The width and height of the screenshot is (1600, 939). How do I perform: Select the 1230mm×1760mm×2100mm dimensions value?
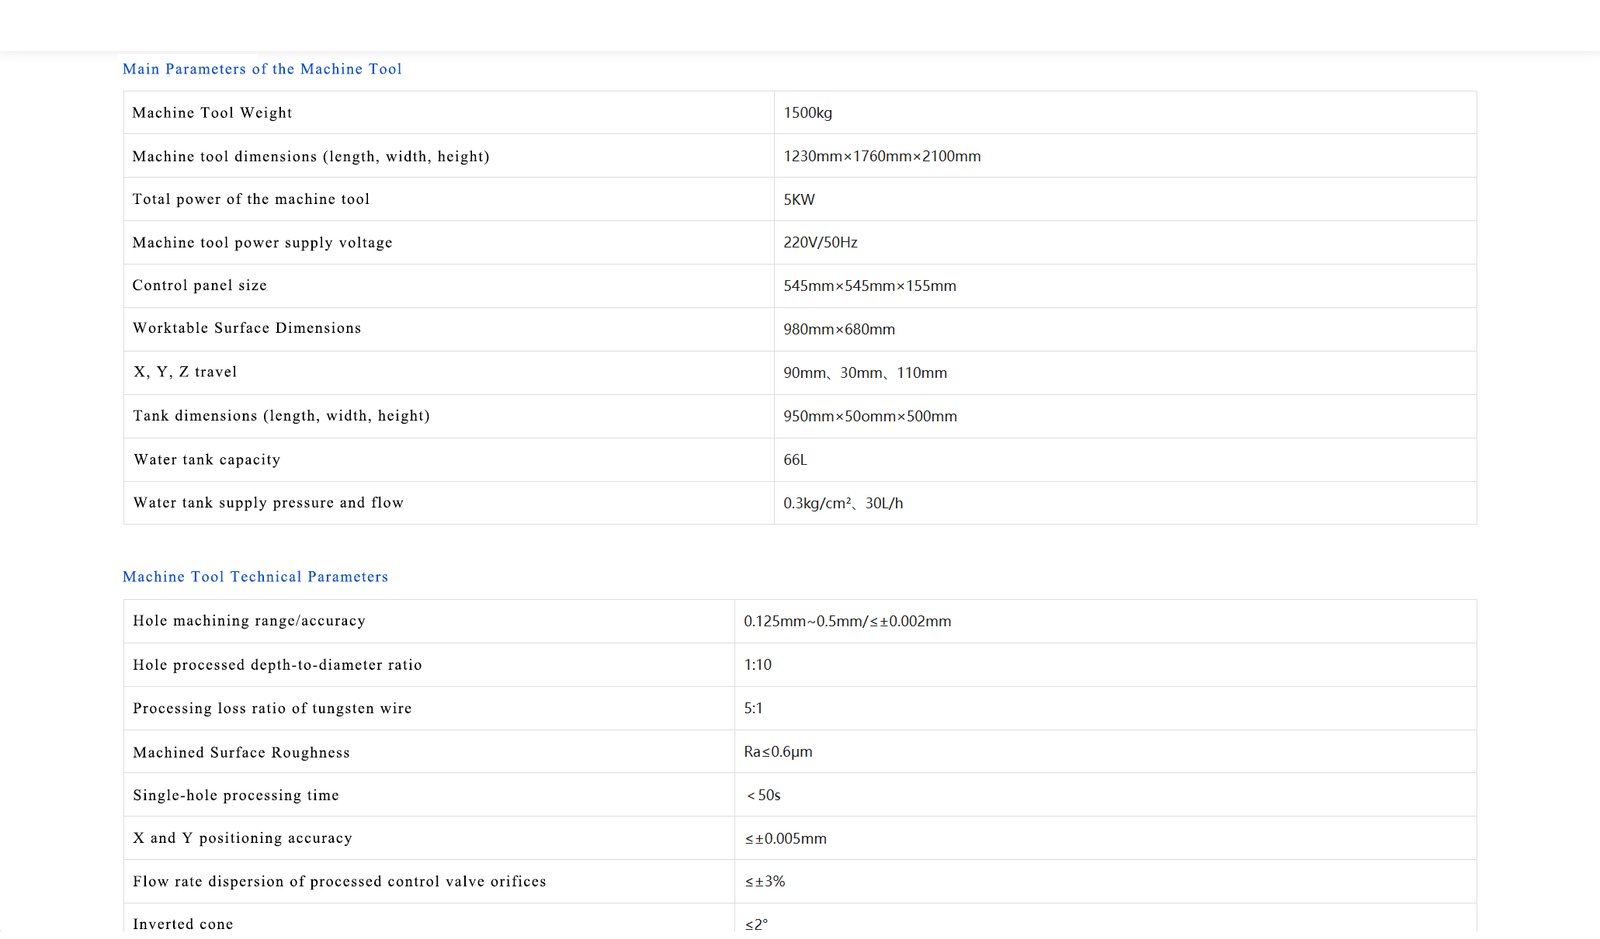[x=881, y=156]
